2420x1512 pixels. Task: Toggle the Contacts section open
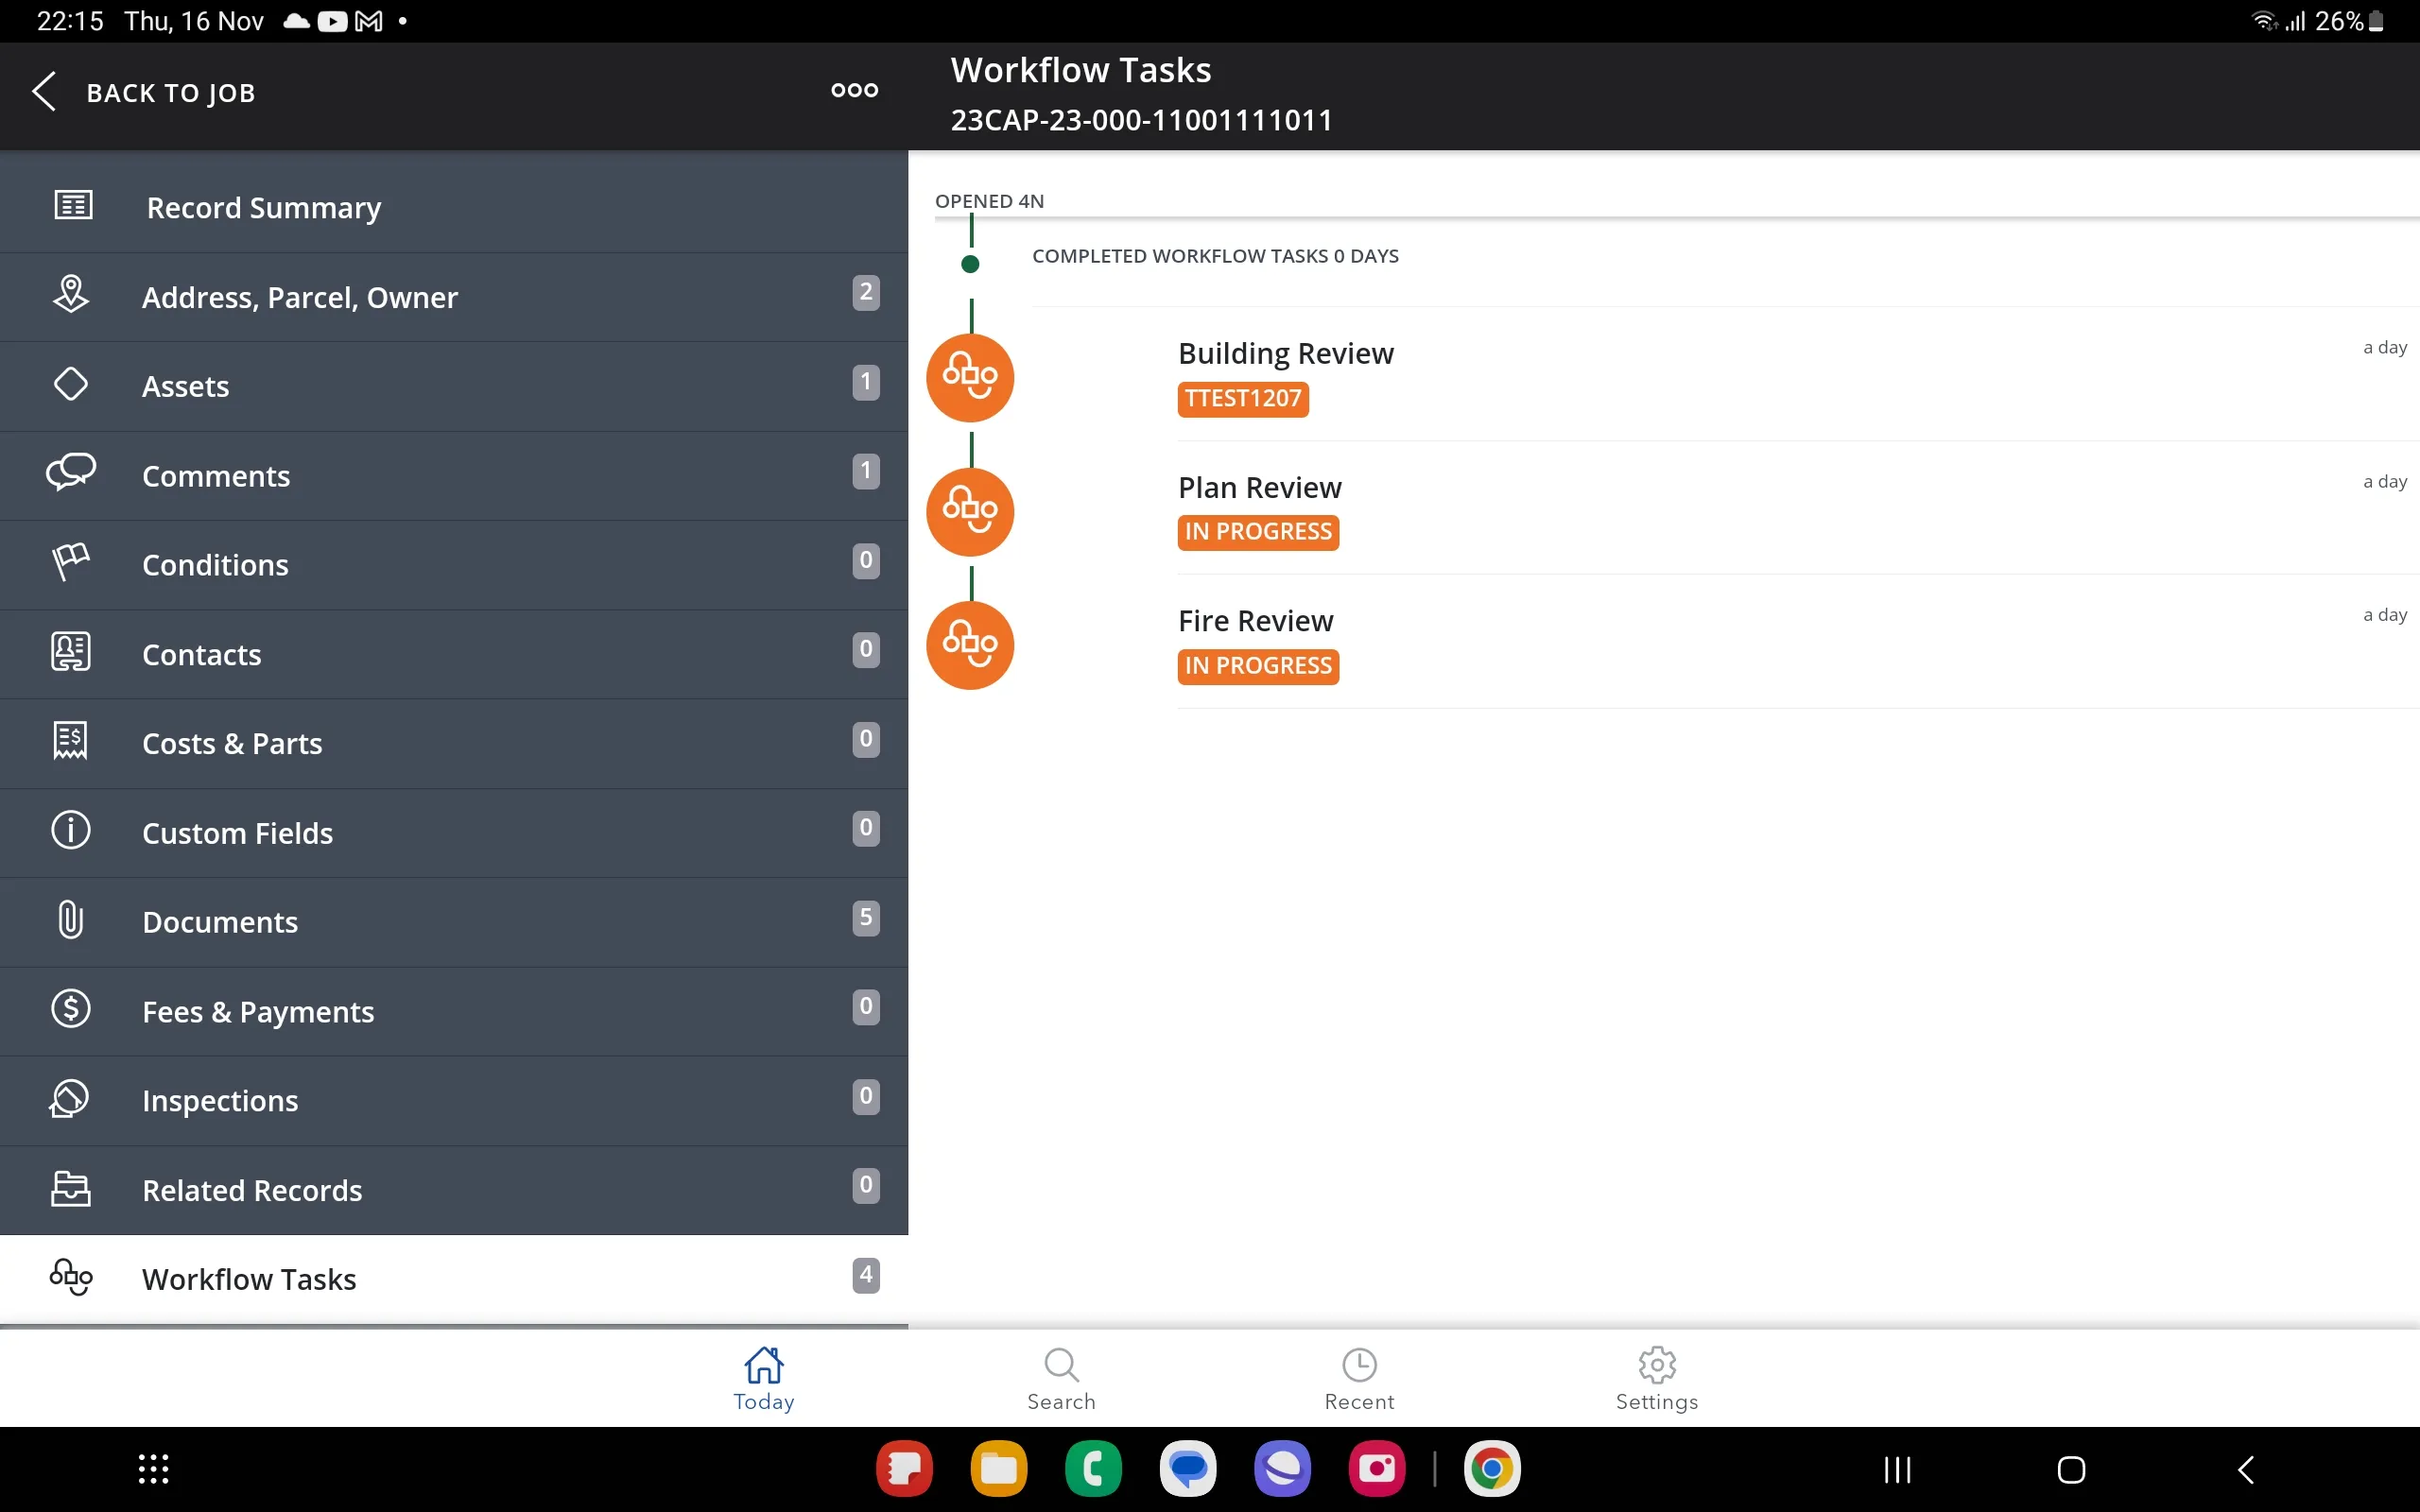tap(455, 653)
